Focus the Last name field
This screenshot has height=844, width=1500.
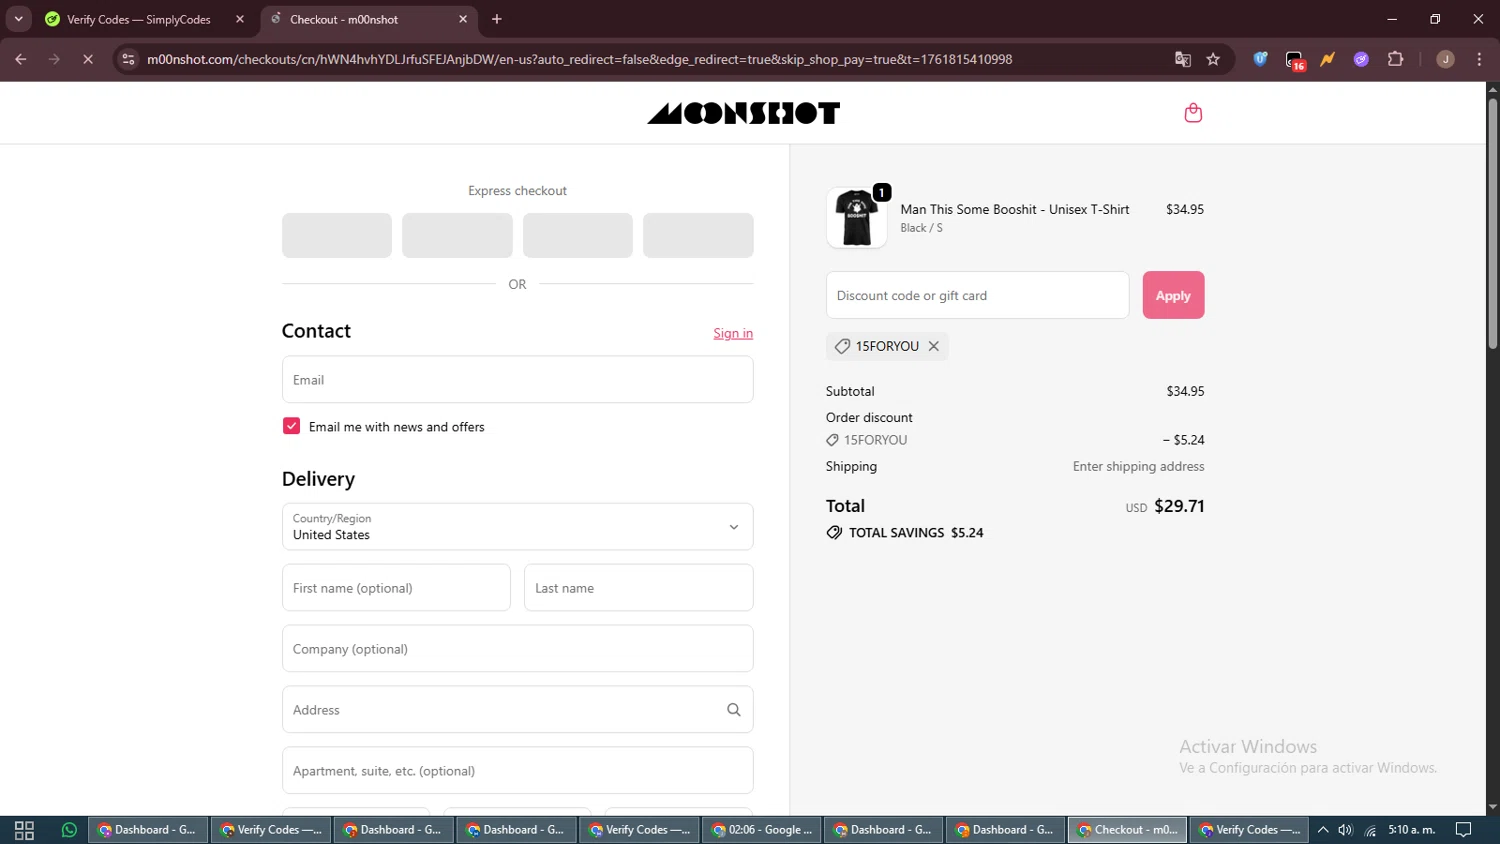coord(638,588)
